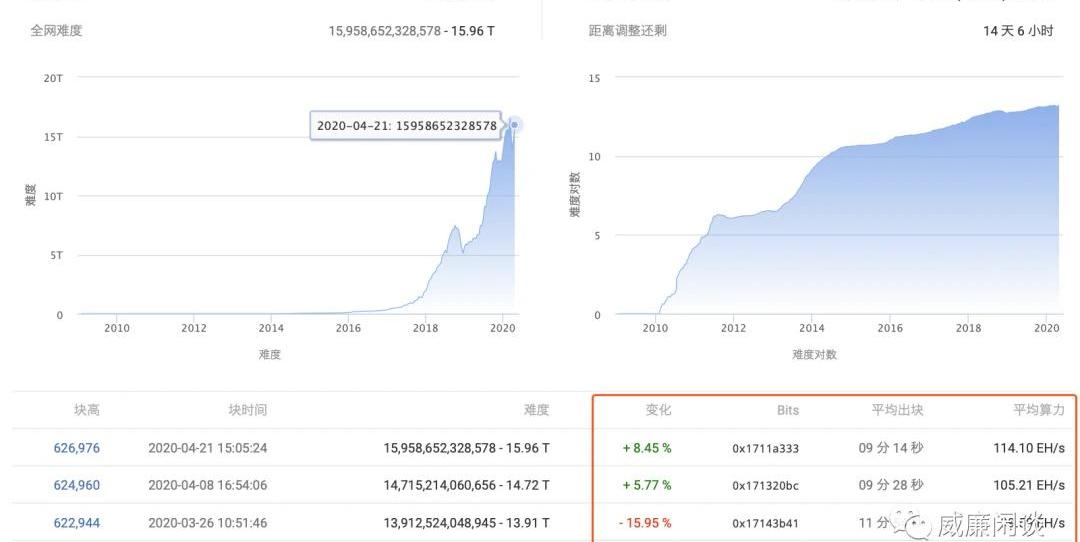The width and height of the screenshot is (1080, 542).
Task: Click the 平均出块 column header
Action: [898, 410]
